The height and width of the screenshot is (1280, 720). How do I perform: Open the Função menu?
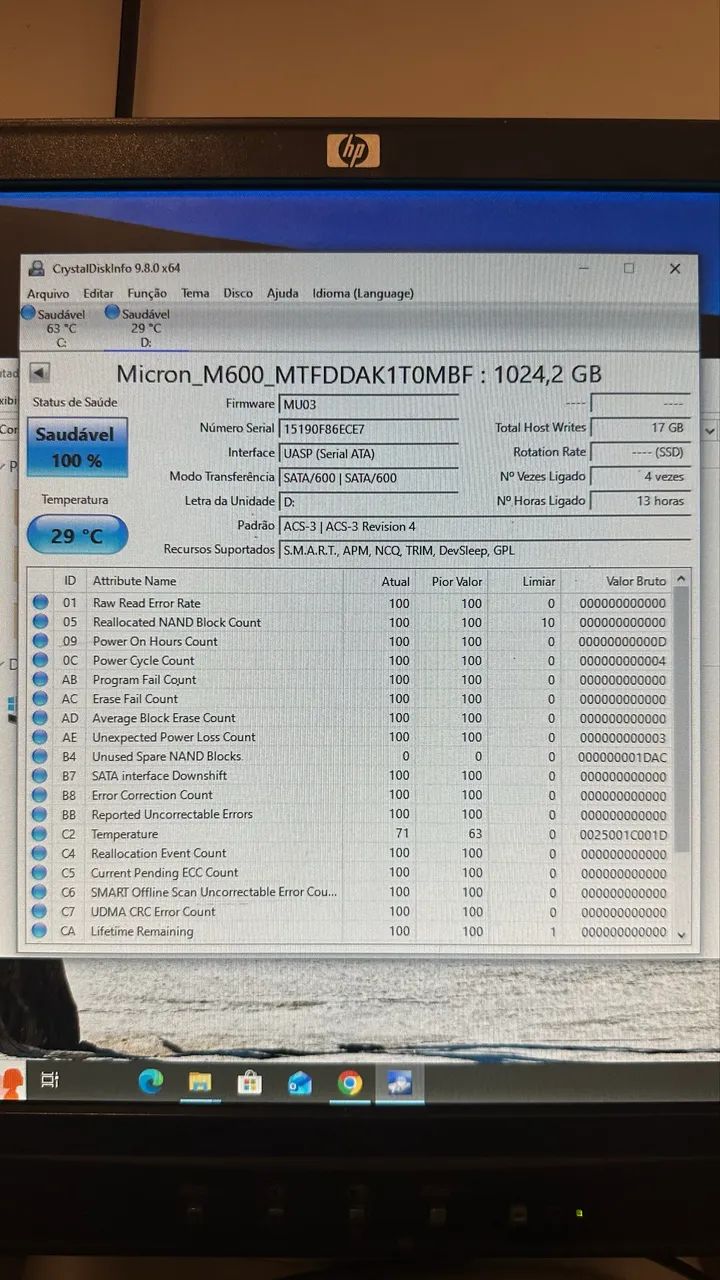click(147, 293)
